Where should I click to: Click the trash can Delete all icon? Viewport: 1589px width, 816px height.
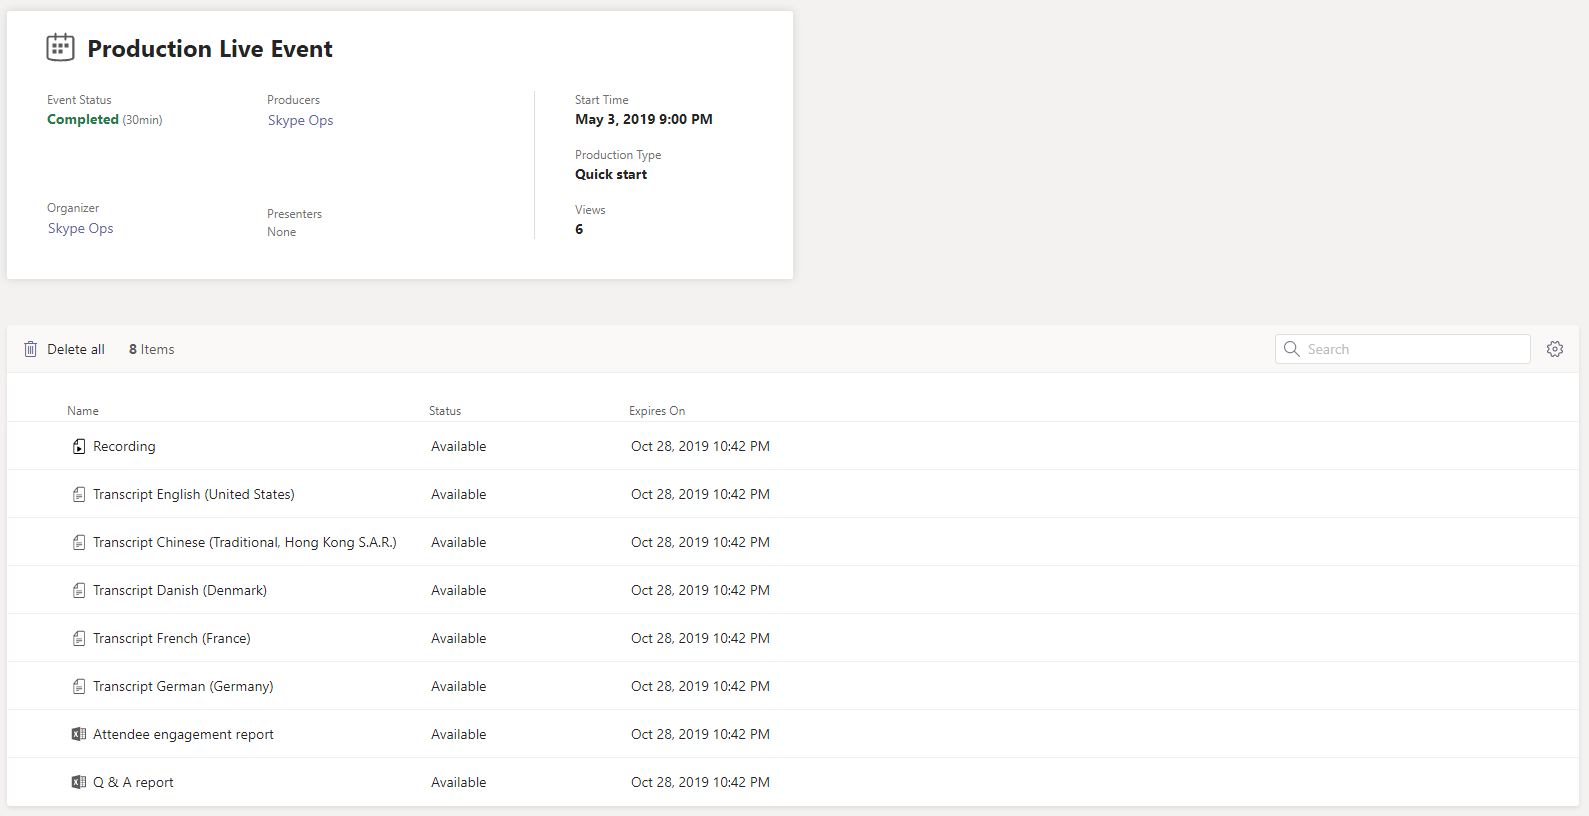click(x=31, y=349)
